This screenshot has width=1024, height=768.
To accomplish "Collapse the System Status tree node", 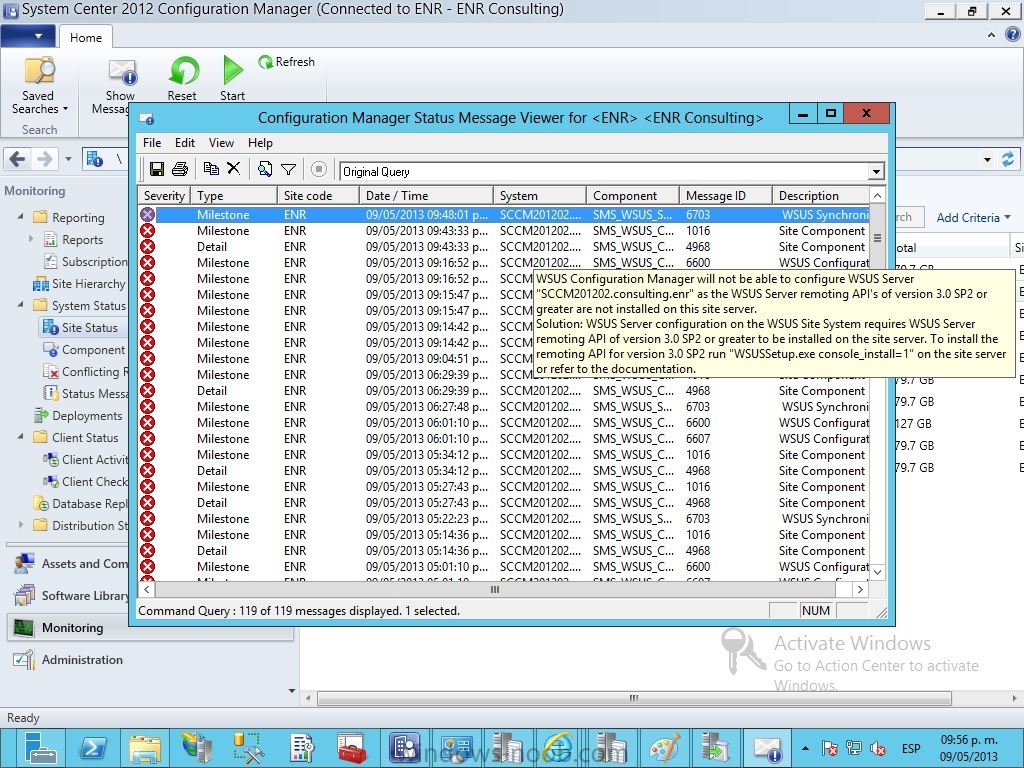I will point(20,304).
